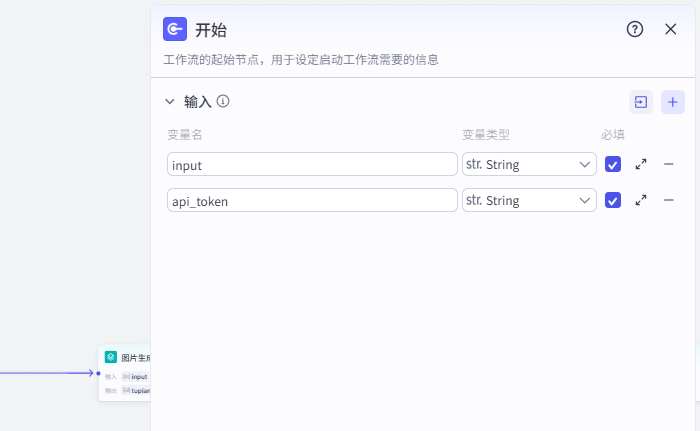
Task: Close the 开始 node settings panel
Action: [x=671, y=29]
